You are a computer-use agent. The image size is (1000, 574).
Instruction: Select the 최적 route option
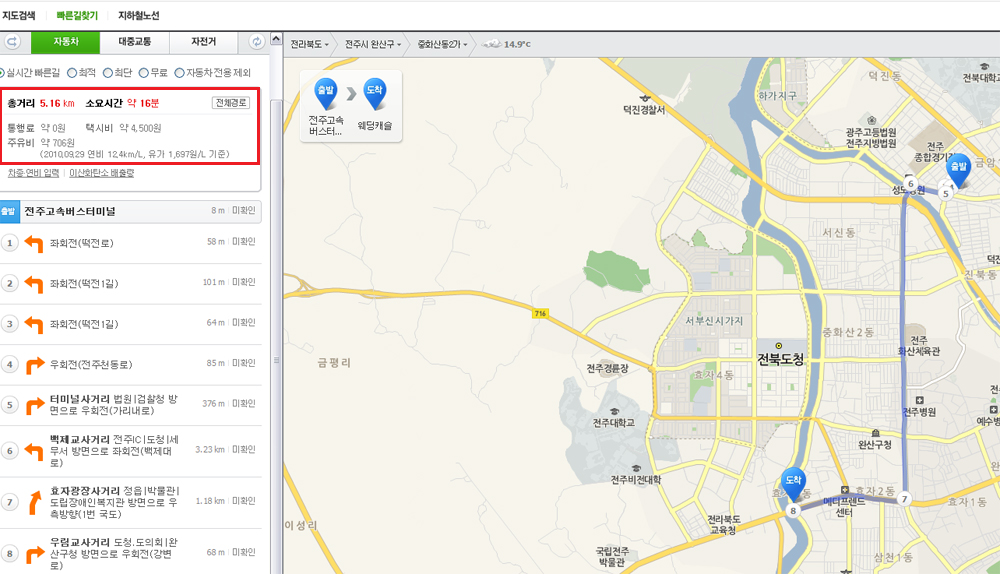coord(72,72)
